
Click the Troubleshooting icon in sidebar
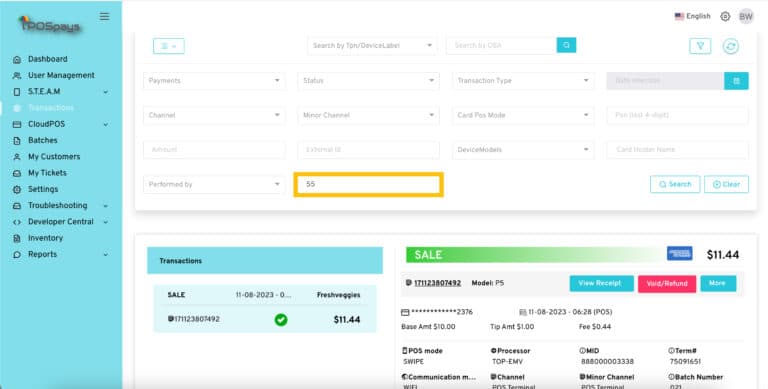click(x=17, y=206)
